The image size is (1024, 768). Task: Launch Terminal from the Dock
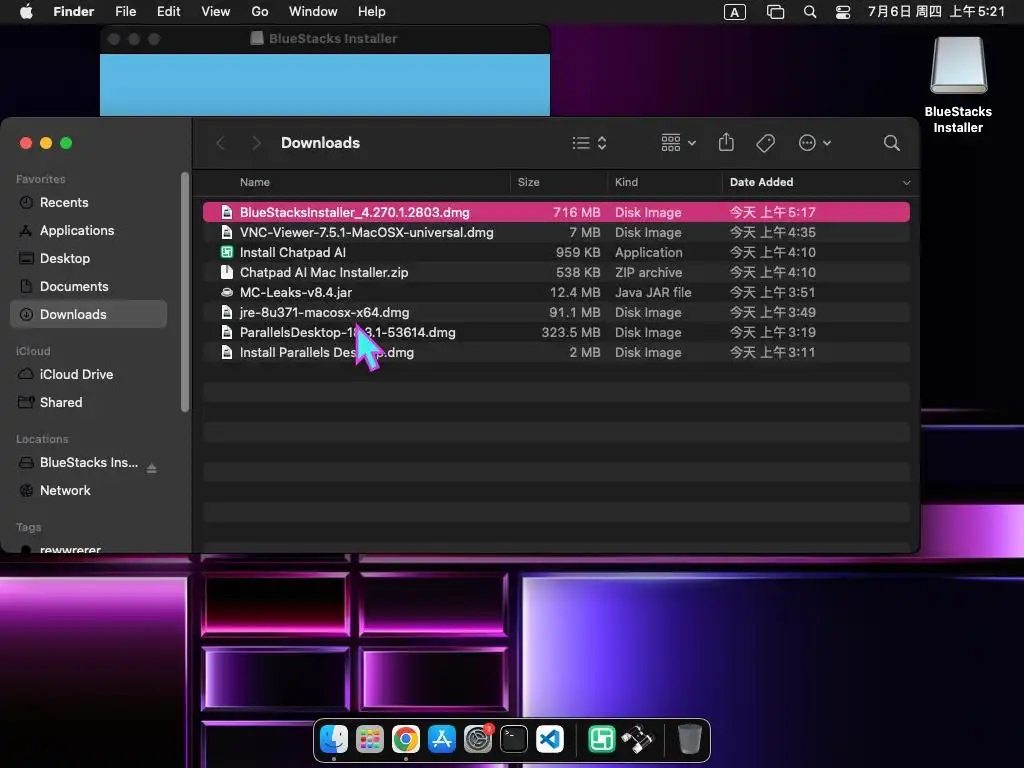514,739
